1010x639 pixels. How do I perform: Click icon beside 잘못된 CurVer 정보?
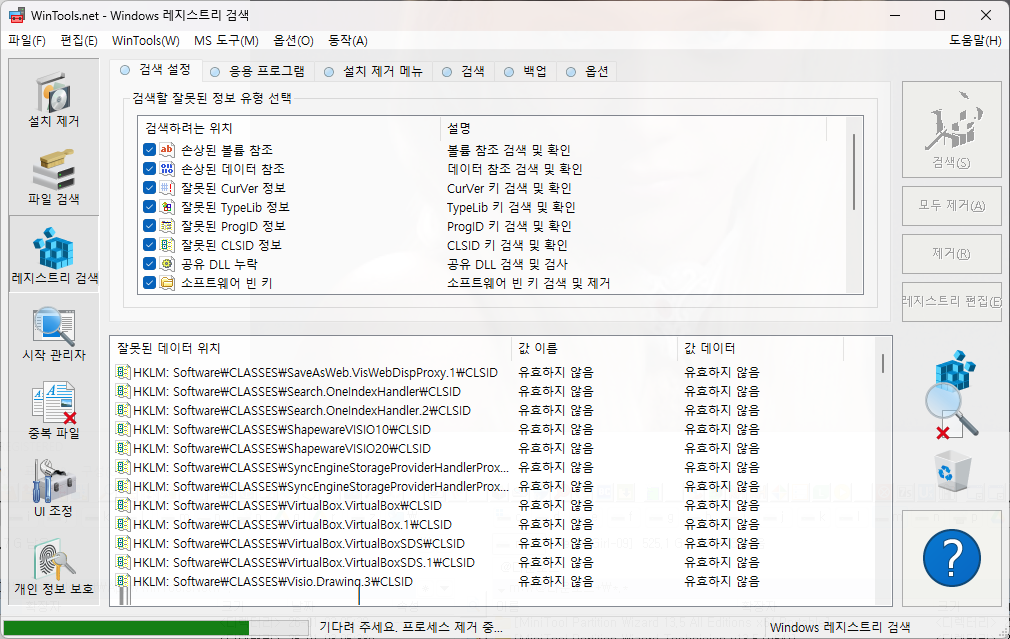click(167, 187)
